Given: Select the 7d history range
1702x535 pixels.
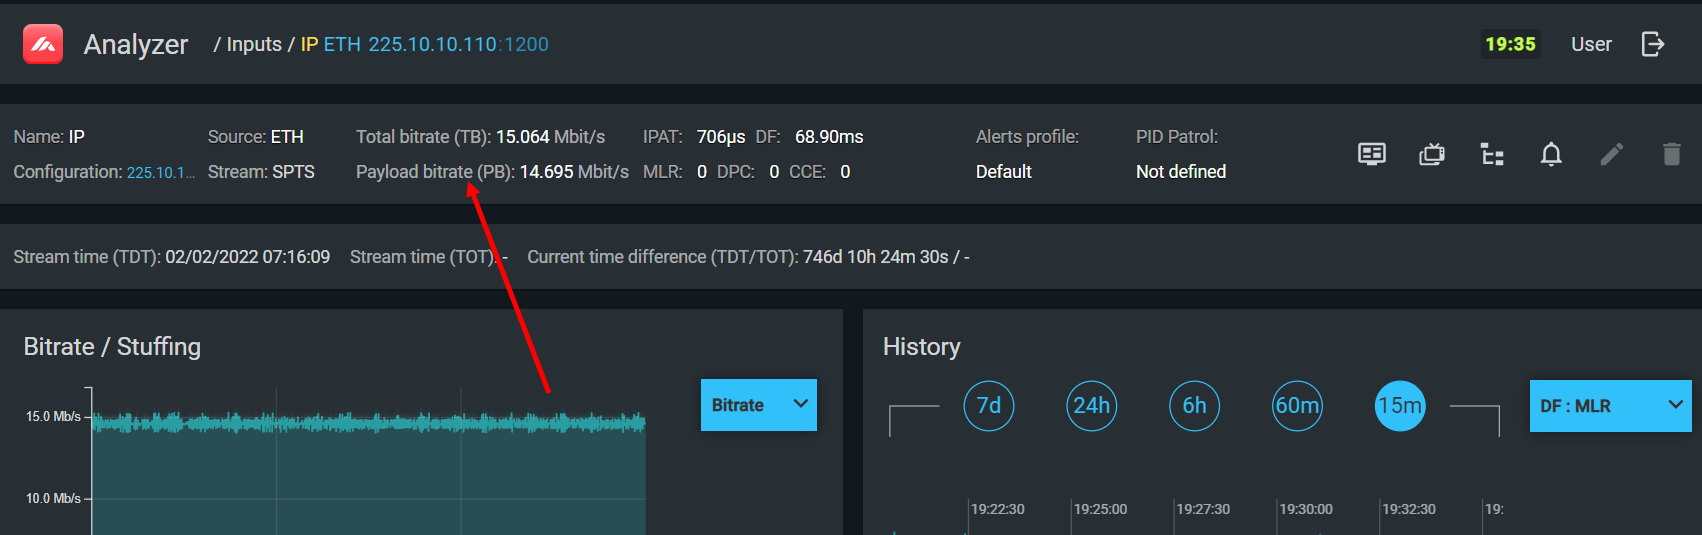Looking at the screenshot, I should coord(989,406).
